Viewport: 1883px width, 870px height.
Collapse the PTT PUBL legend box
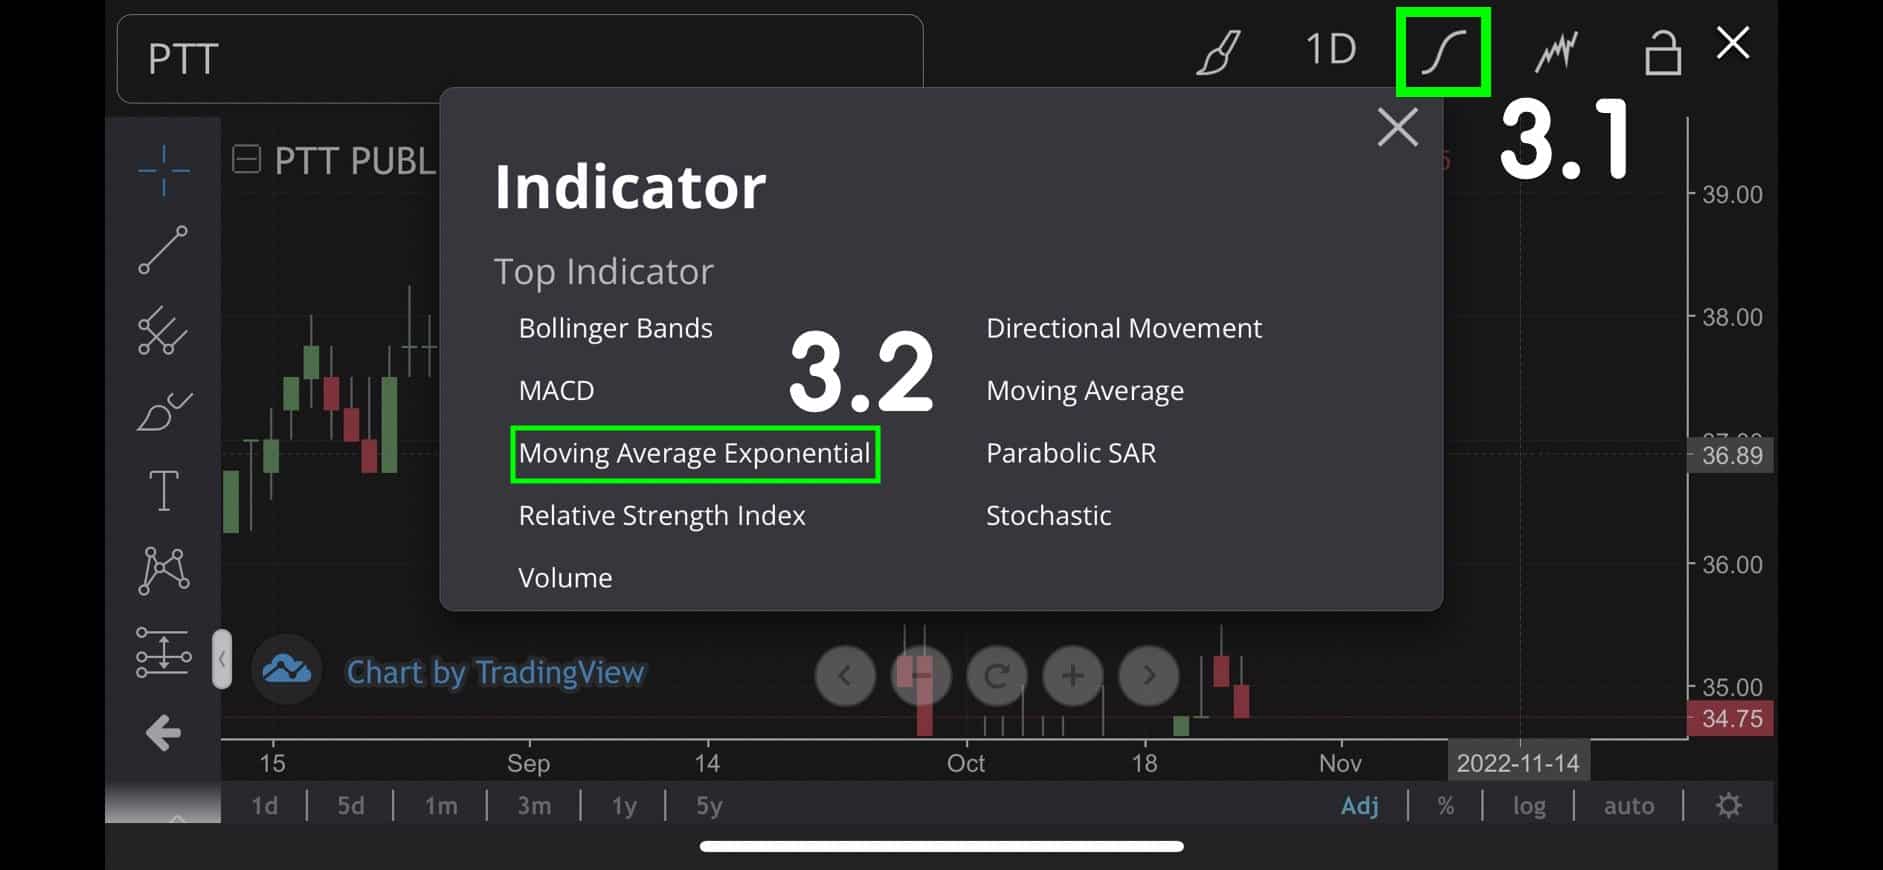click(x=246, y=159)
